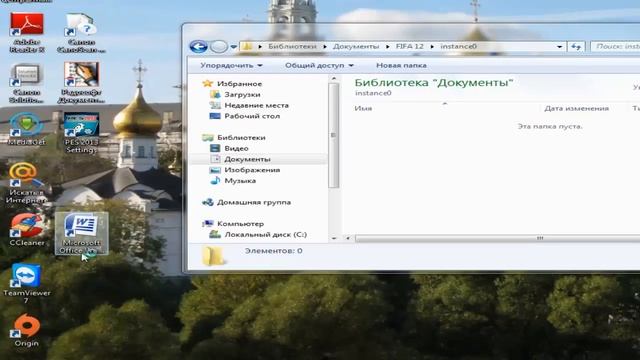Viewport: 640px width, 360px height.
Task: Click the folder icon in details pane
Action: pos(213,256)
